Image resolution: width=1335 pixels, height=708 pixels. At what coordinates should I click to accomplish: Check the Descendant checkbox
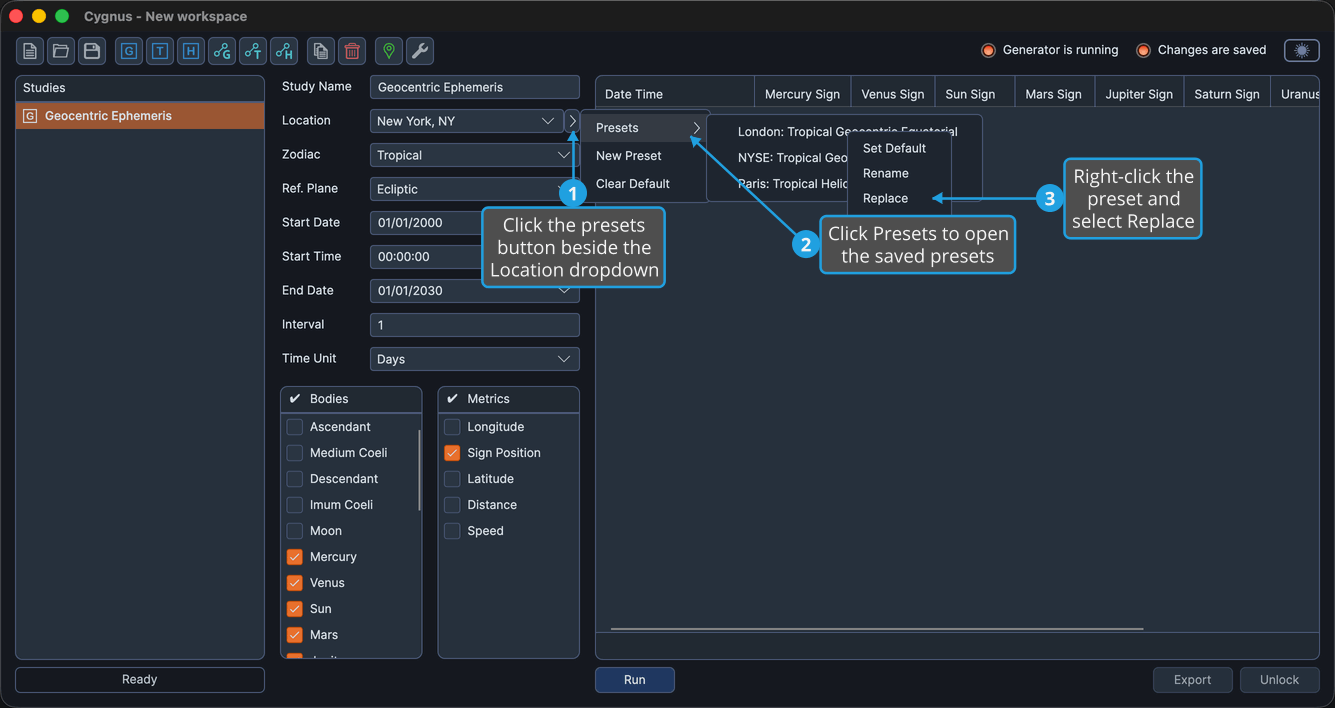click(295, 479)
